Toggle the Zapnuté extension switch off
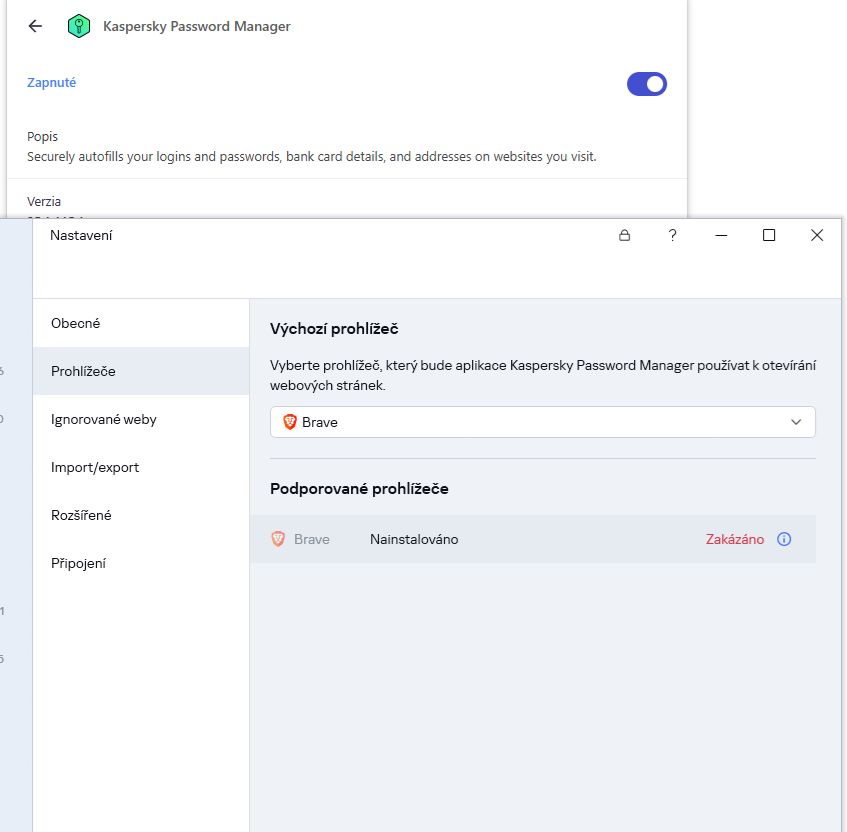The height and width of the screenshot is (832, 847). coord(646,84)
